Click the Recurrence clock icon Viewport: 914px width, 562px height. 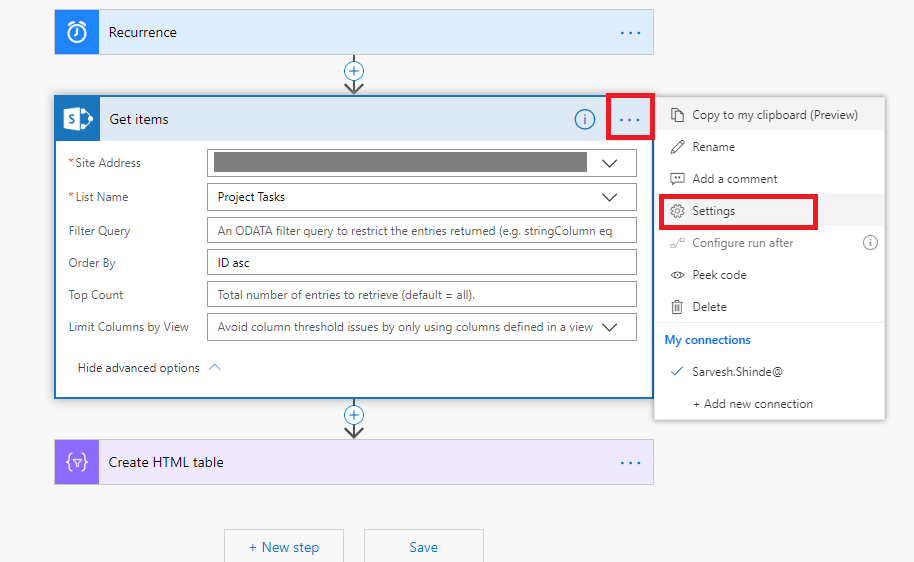[77, 32]
